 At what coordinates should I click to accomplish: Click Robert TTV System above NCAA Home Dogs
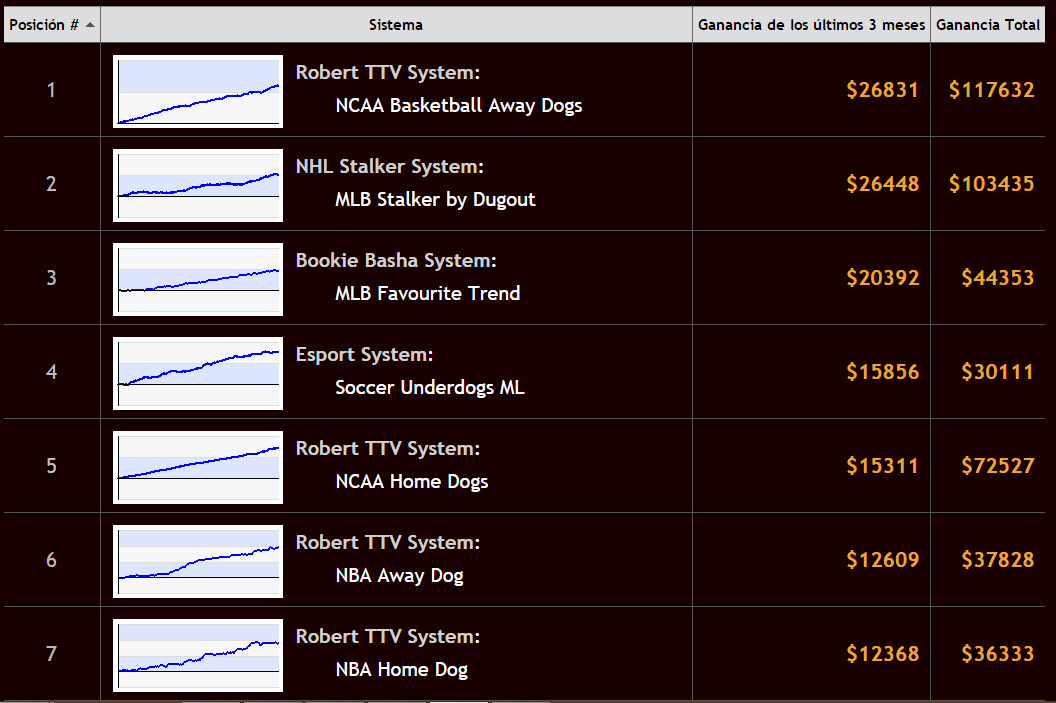pos(388,448)
